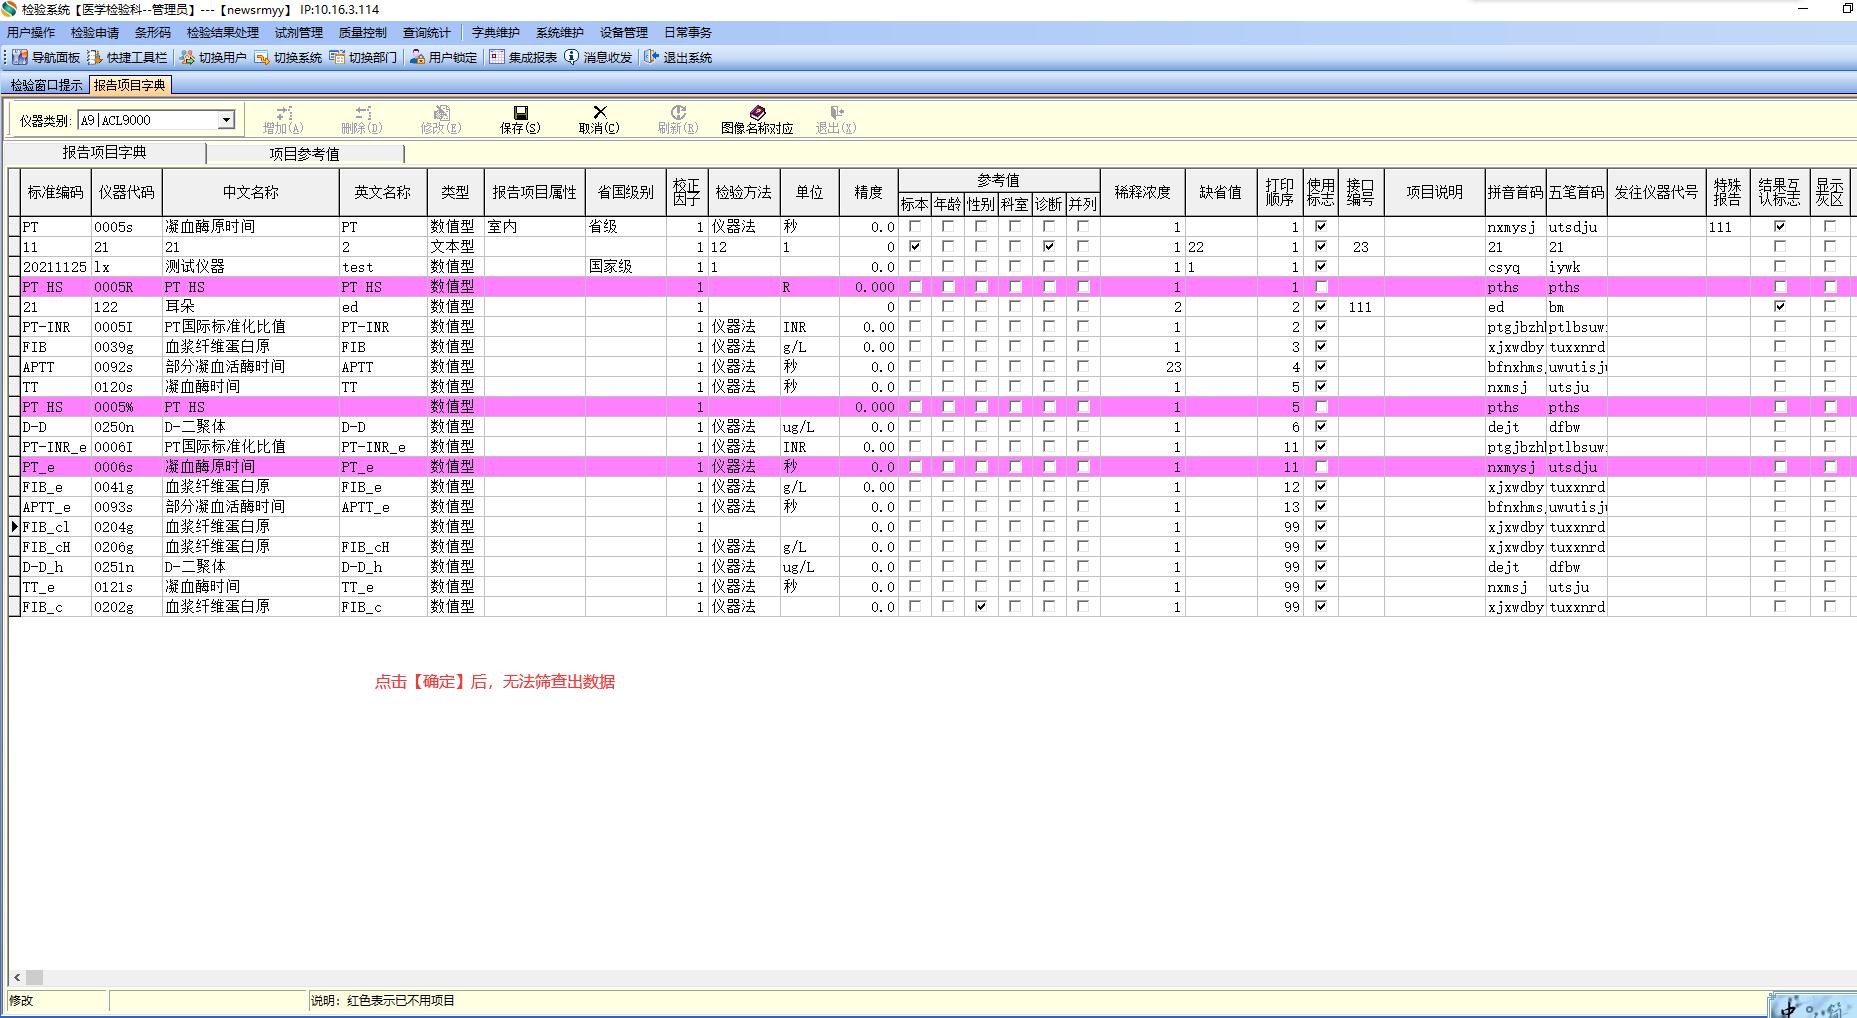Open the 集成报表 integrated report icon
Image resolution: width=1857 pixels, height=1018 pixels.
click(497, 58)
